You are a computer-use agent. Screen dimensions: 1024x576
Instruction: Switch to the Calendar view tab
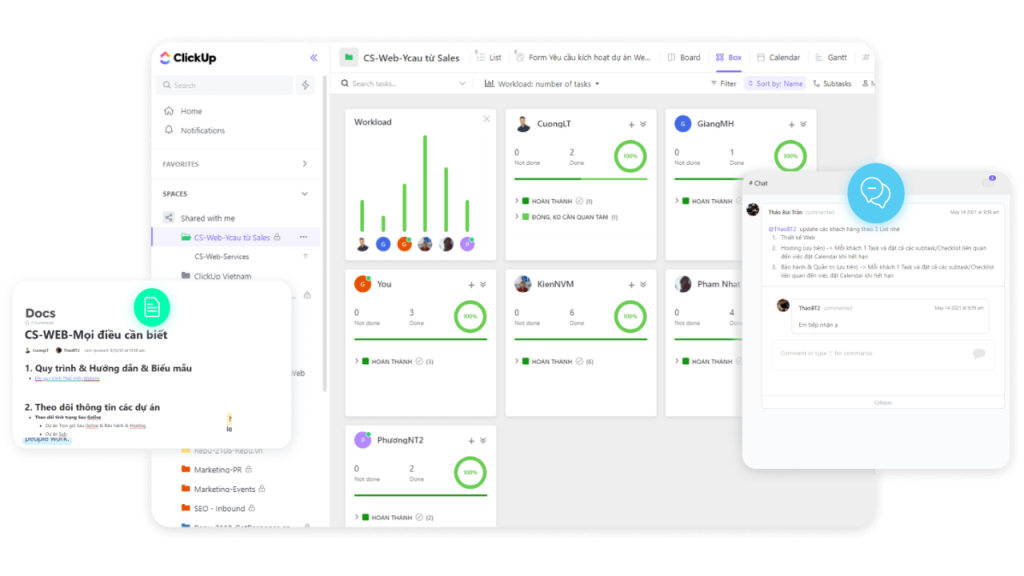[778, 57]
